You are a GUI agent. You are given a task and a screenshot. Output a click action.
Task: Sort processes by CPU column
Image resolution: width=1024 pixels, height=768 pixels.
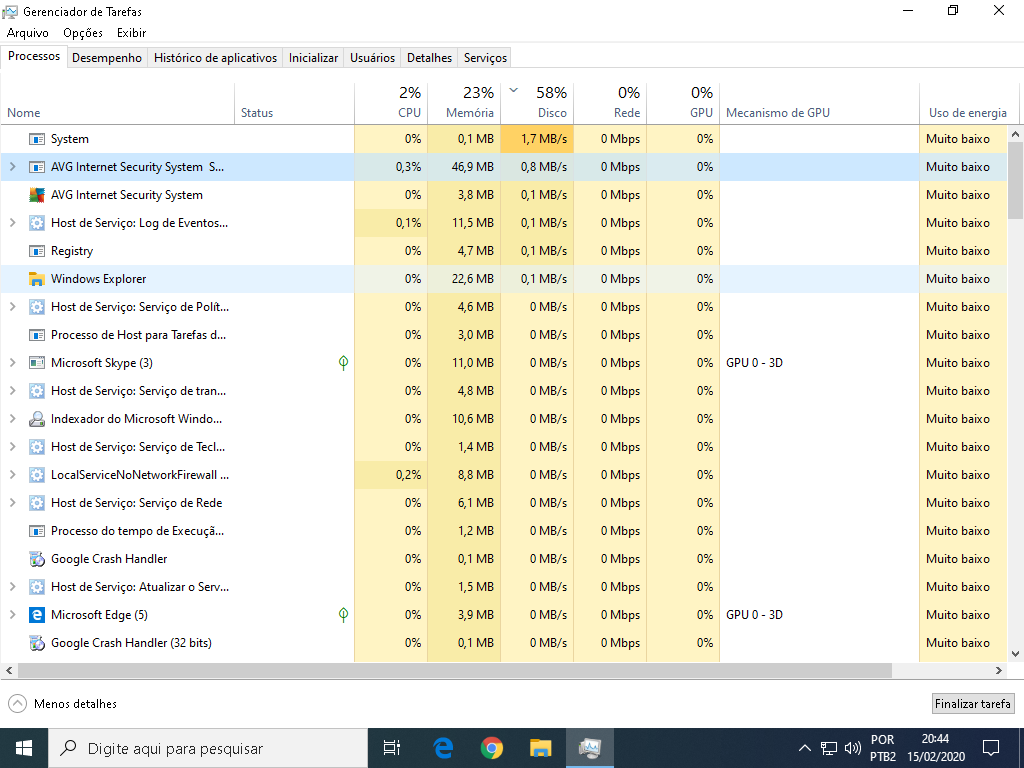[x=391, y=103]
